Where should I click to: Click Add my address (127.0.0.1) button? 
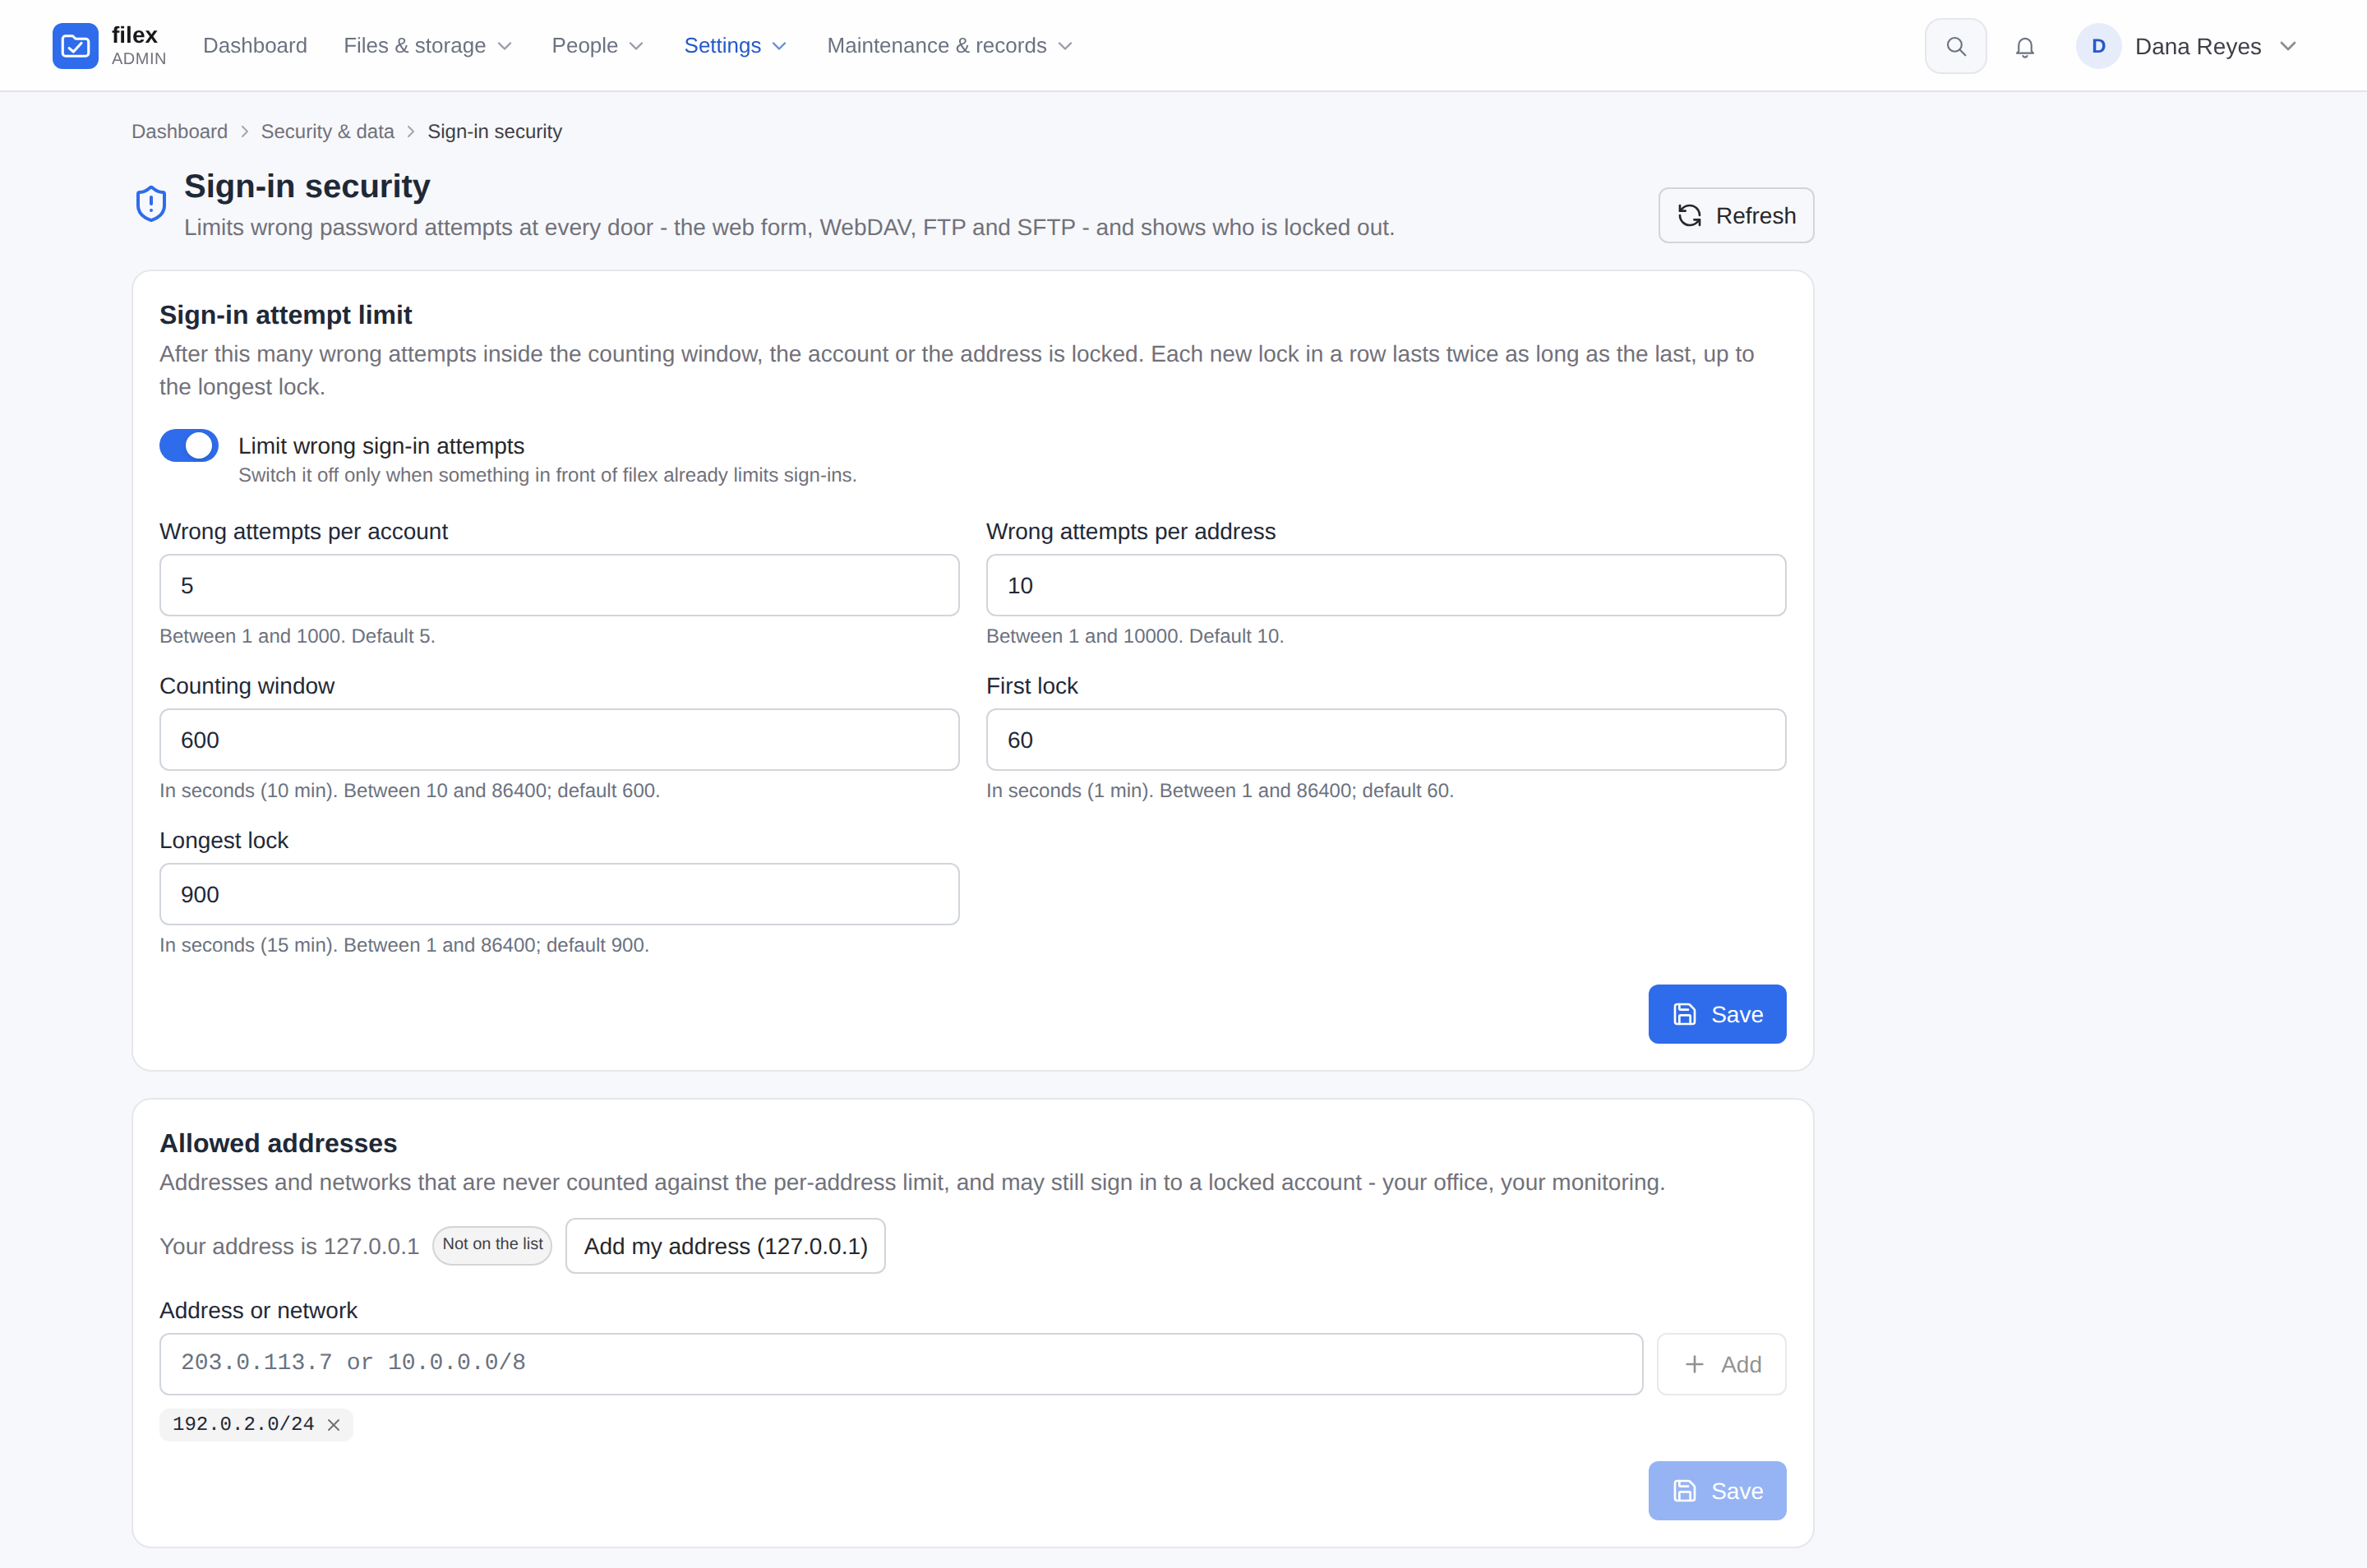[726, 1246]
